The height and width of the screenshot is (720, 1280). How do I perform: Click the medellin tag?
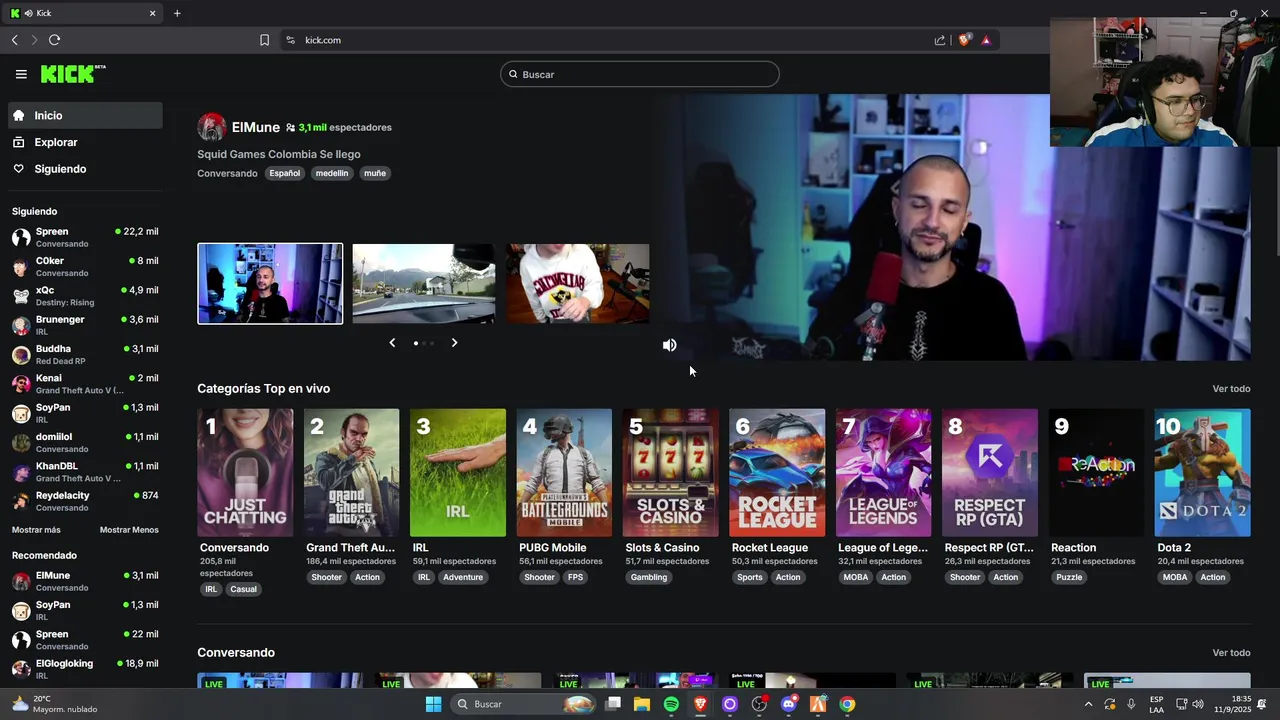coord(332,173)
